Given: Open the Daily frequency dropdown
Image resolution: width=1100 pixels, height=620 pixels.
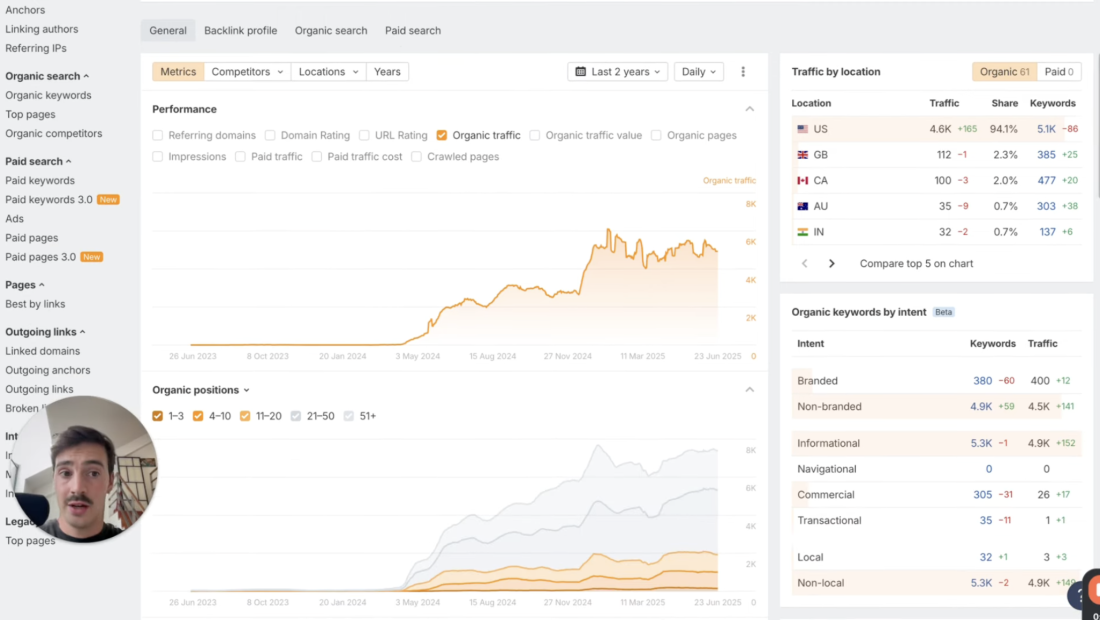Looking at the screenshot, I should [x=698, y=71].
